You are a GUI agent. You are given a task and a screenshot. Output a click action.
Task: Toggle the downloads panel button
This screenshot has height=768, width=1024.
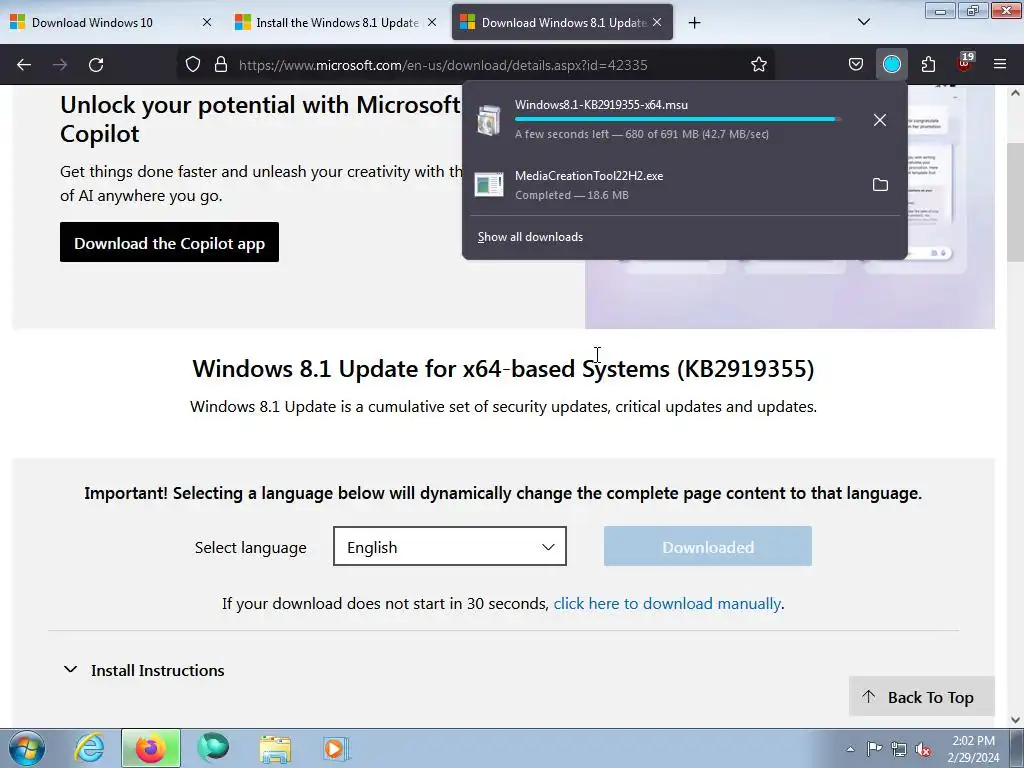891,65
